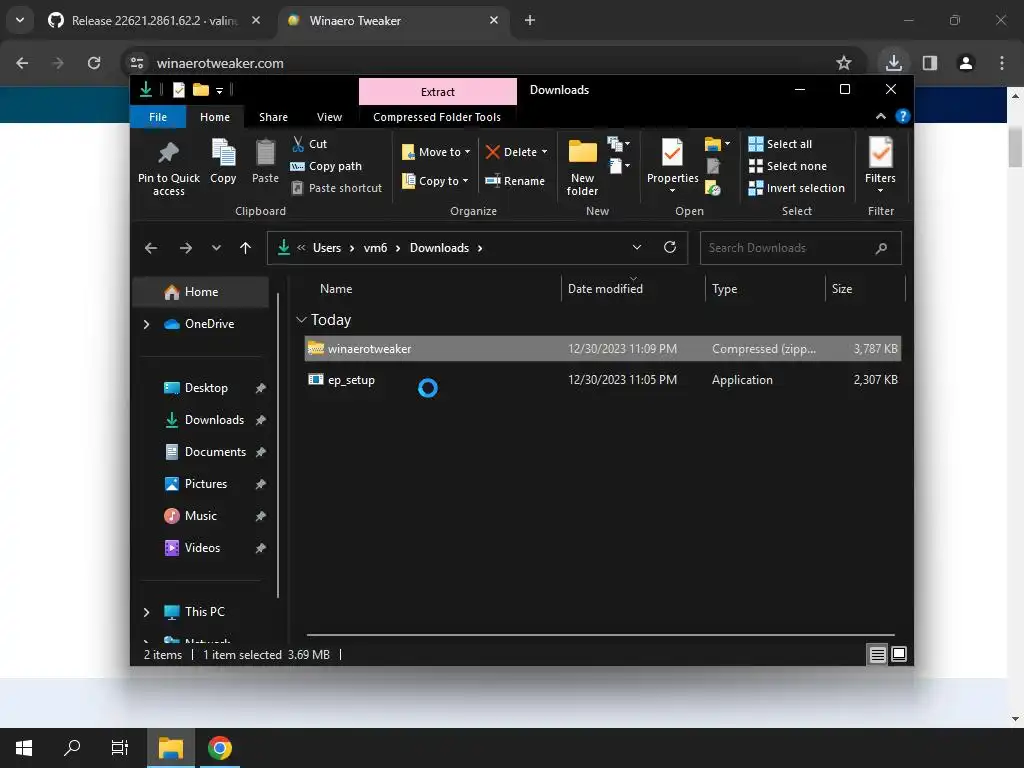Switch to details view layout icon
Viewport: 1024px width, 768px height.
(x=878, y=654)
